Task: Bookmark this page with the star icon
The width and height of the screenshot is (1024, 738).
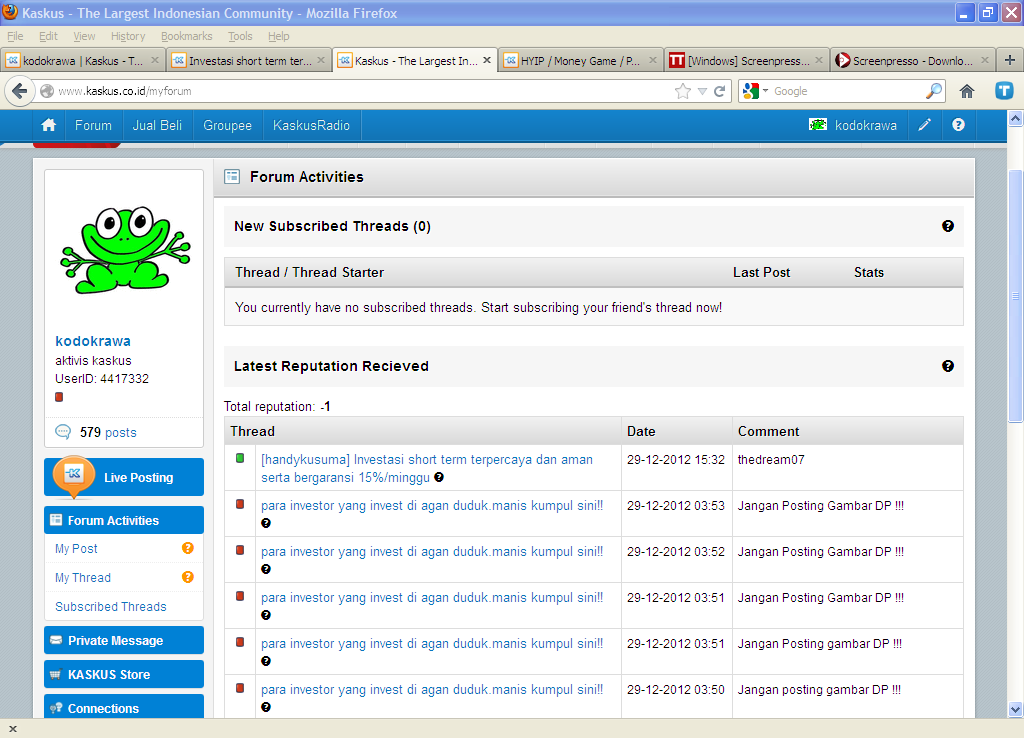Action: pos(682,91)
